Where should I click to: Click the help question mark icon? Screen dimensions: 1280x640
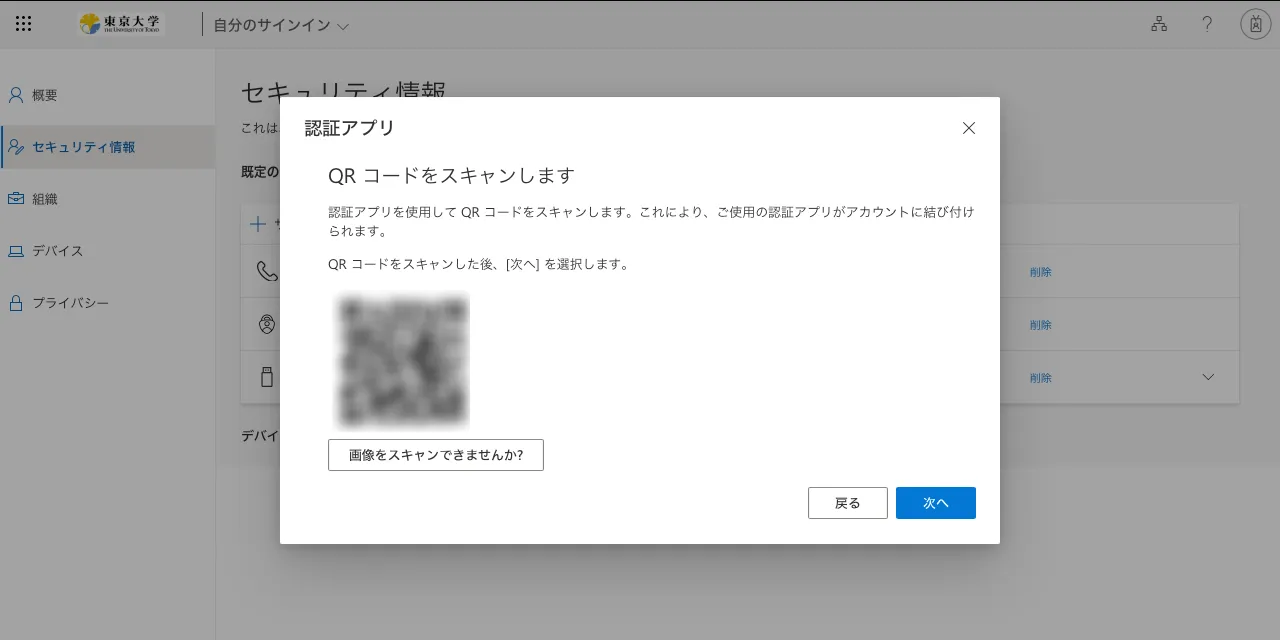click(x=1207, y=24)
